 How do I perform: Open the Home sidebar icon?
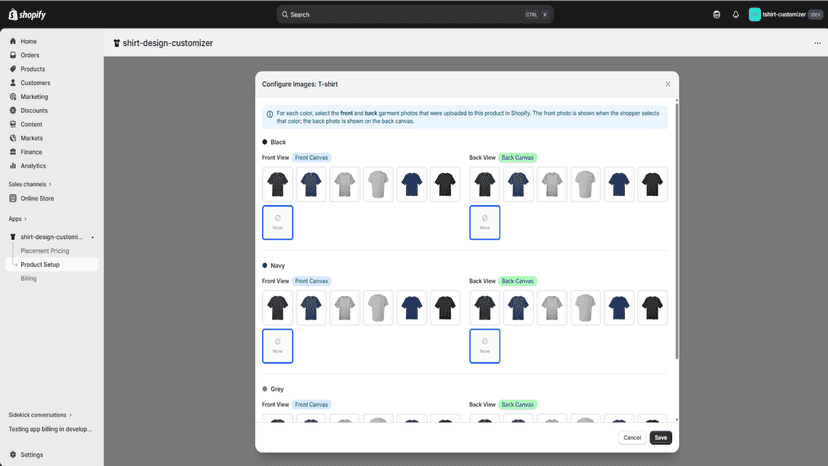[x=13, y=41]
